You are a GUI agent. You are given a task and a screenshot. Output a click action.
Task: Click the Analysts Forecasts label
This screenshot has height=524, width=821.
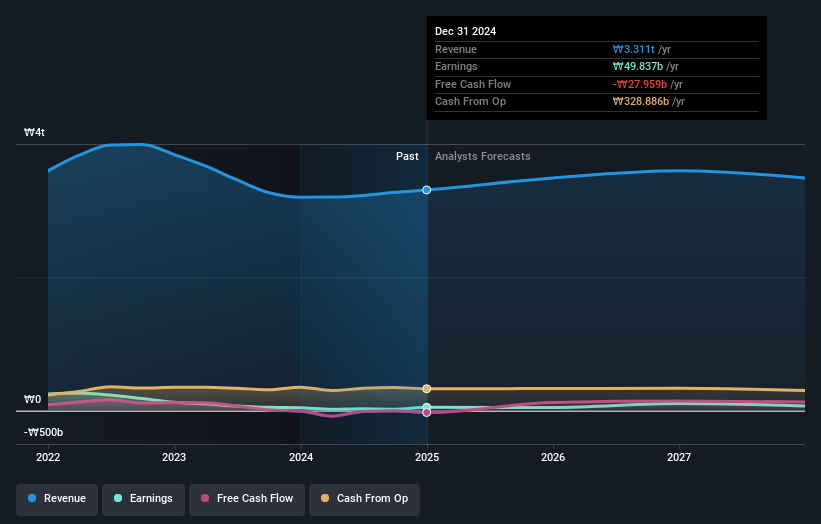[x=483, y=156]
